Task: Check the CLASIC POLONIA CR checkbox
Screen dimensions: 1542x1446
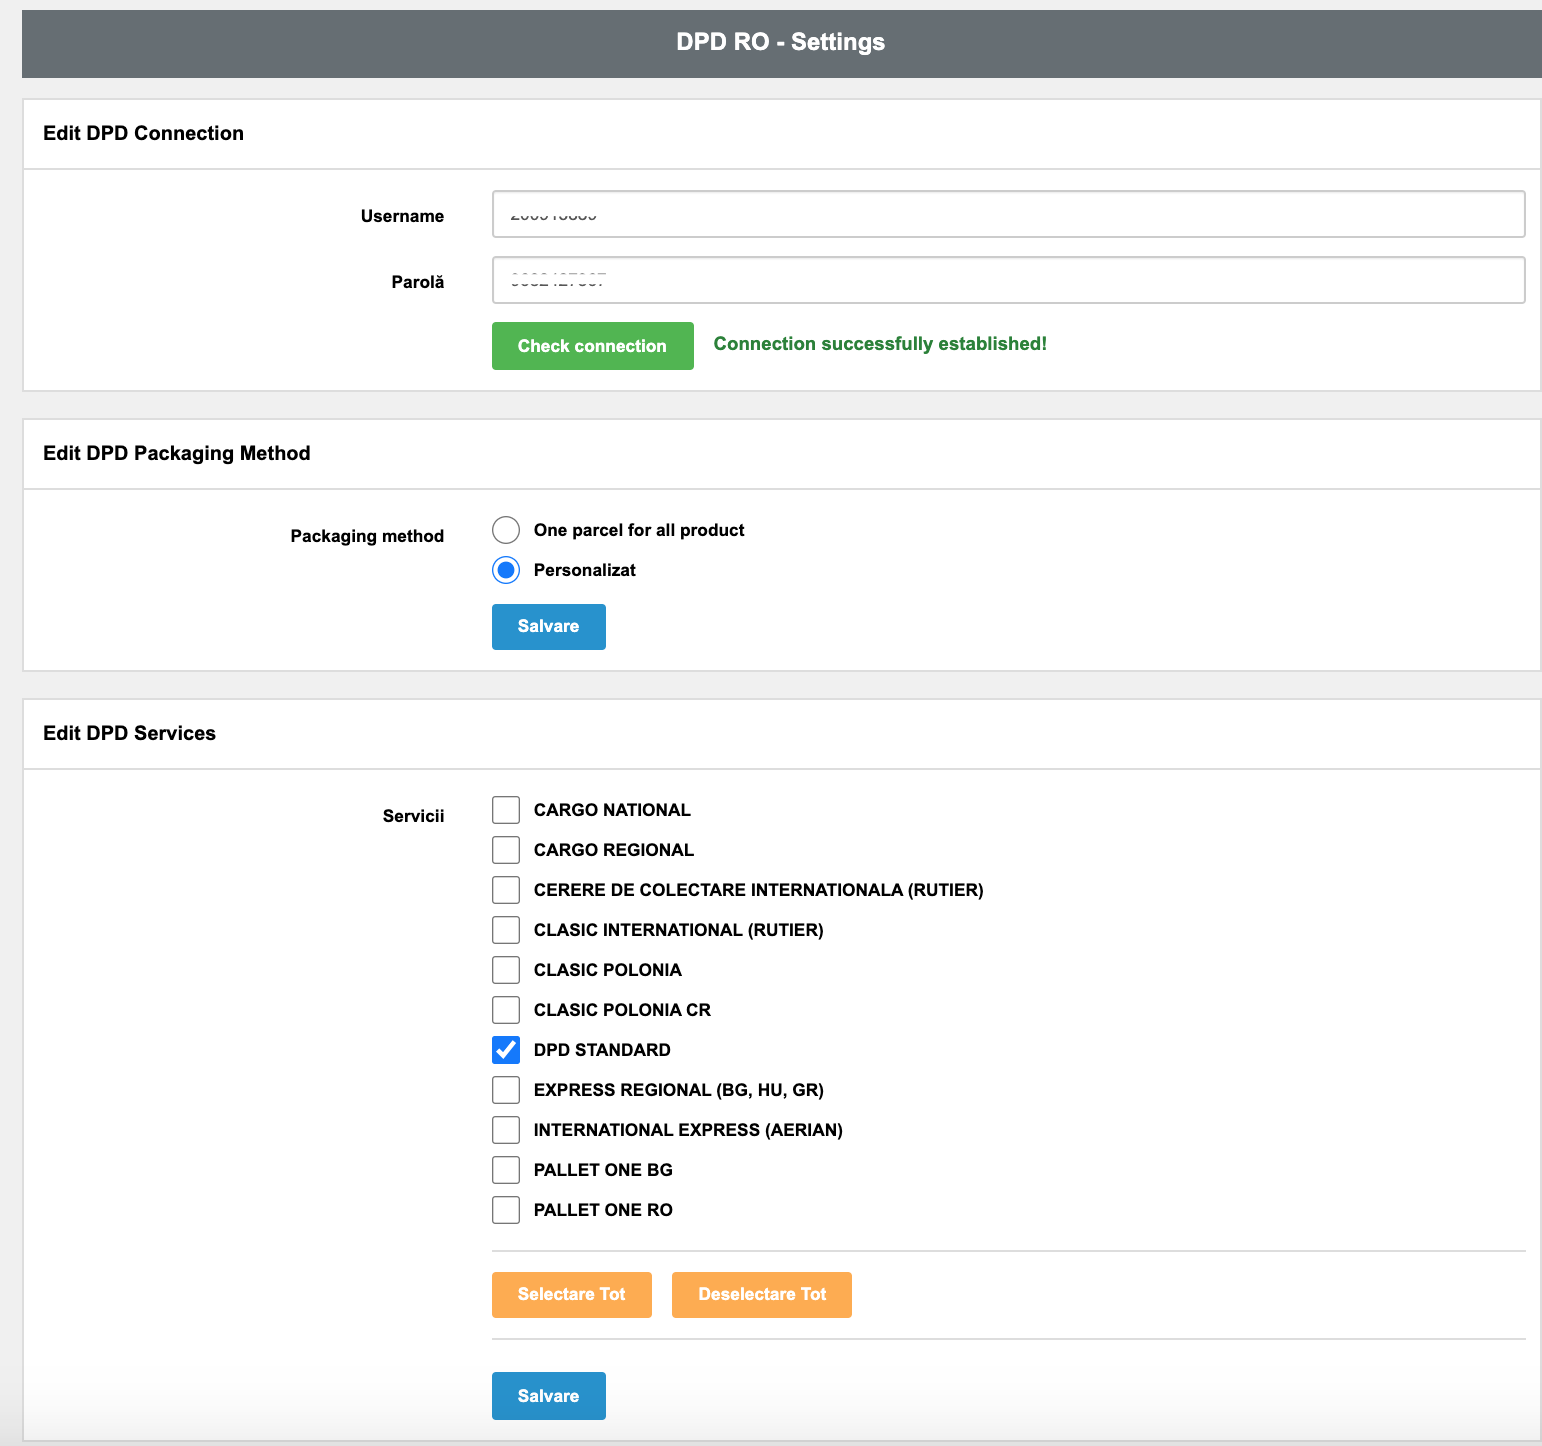Action: pos(506,1010)
